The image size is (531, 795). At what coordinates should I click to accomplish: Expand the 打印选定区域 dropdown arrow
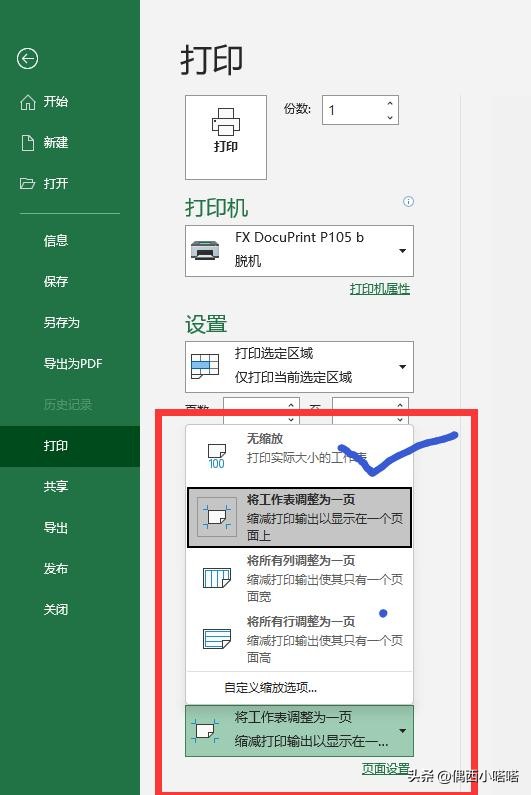403,367
